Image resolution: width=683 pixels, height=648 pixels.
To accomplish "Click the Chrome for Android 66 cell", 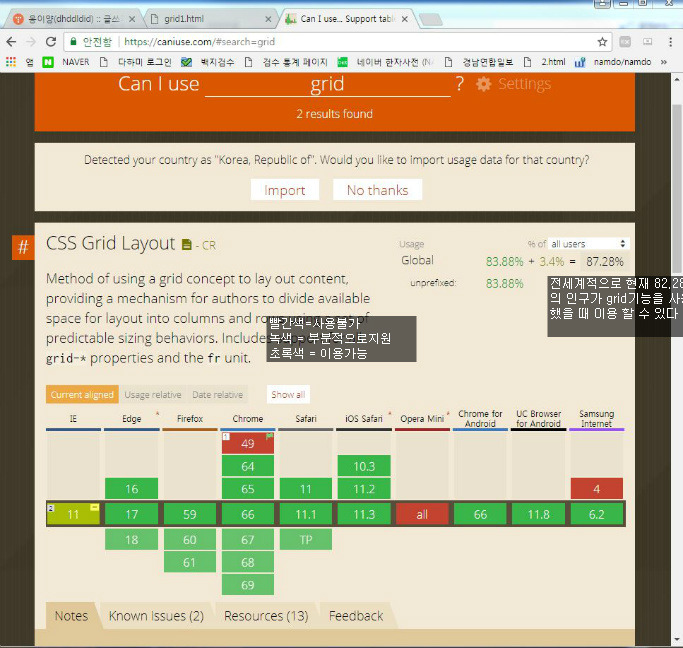I will [x=480, y=514].
